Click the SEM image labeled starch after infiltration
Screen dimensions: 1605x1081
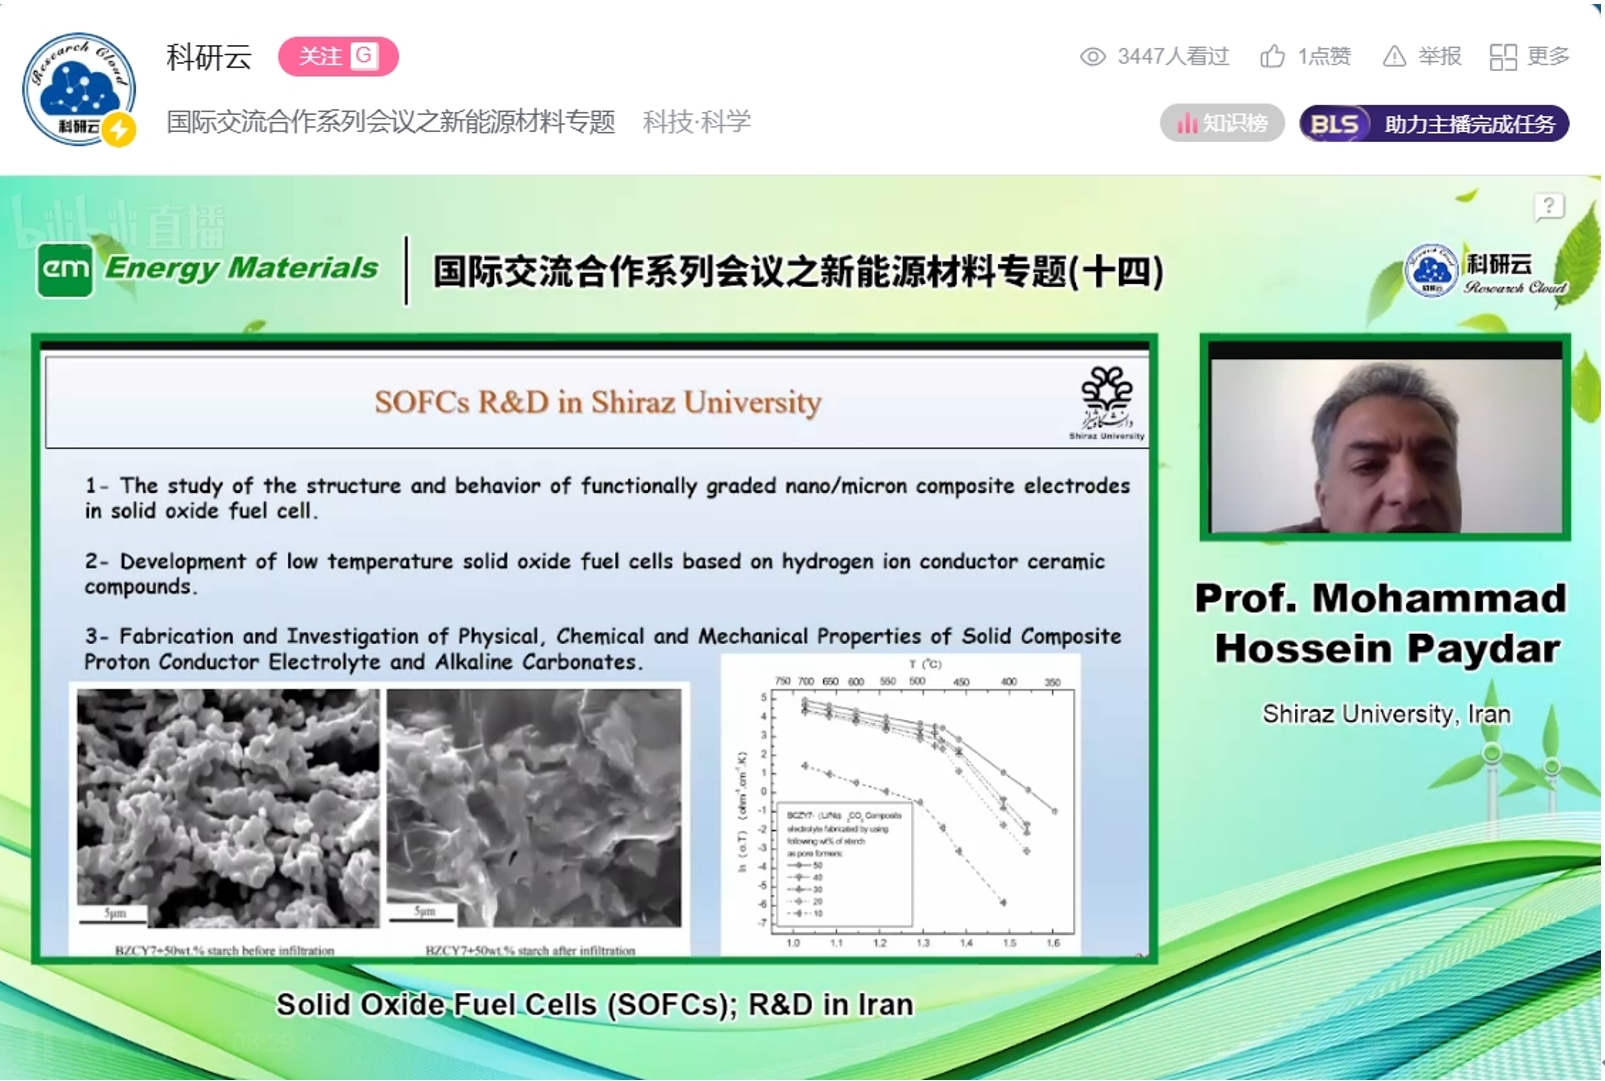pos(534,808)
